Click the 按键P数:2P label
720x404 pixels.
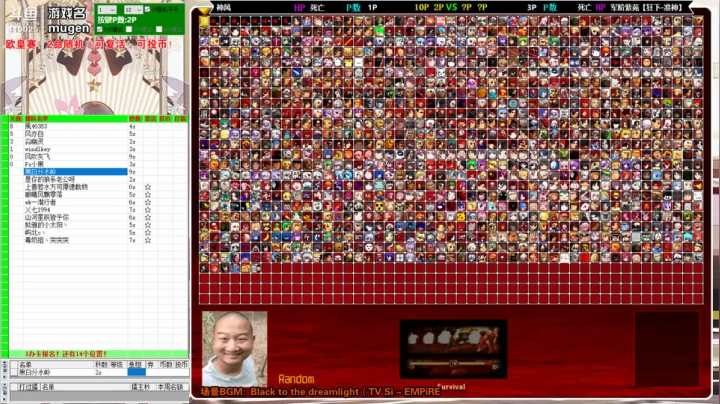117,20
